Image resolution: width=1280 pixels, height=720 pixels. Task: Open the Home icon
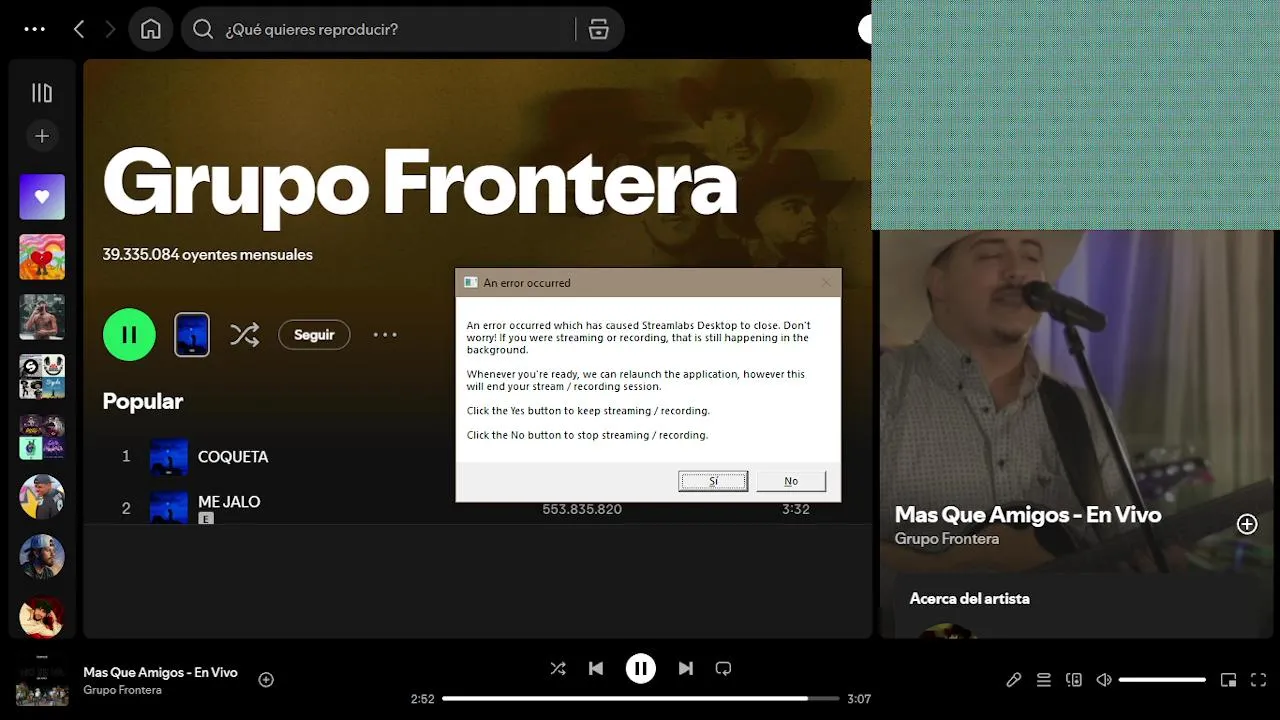(x=151, y=29)
